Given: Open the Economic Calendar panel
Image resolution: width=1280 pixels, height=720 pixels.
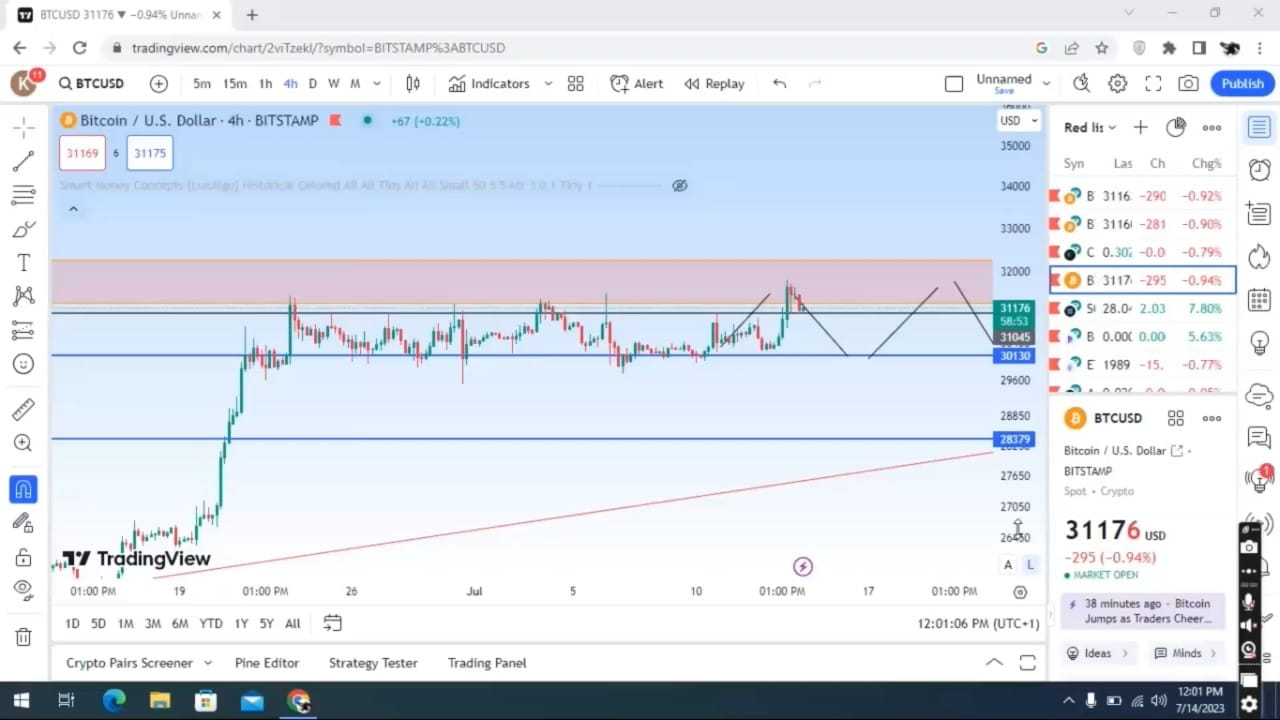Looking at the screenshot, I should coord(1259,299).
